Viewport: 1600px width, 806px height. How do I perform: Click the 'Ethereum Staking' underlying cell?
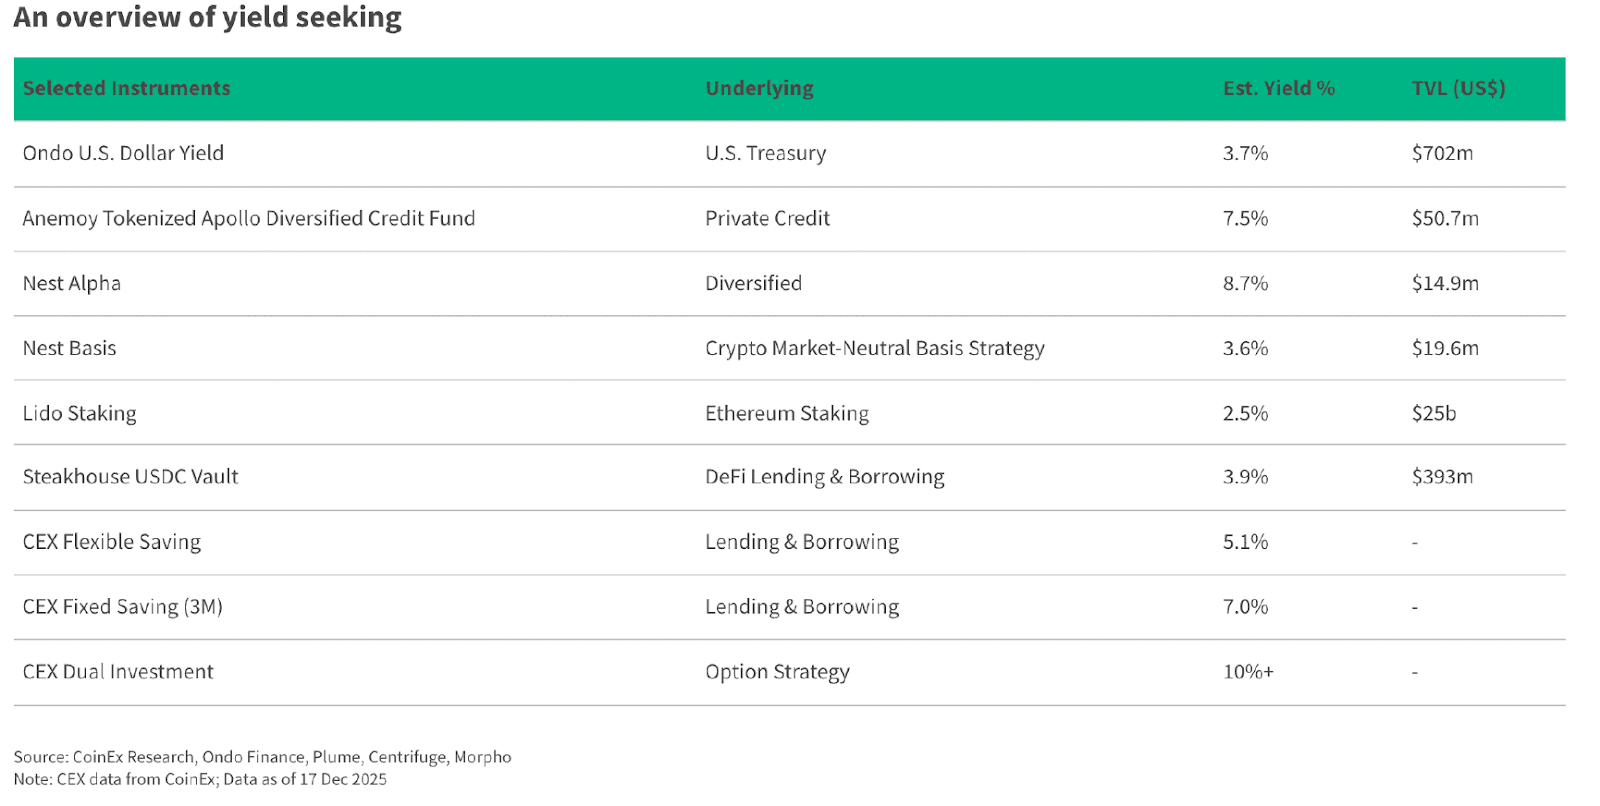786,413
